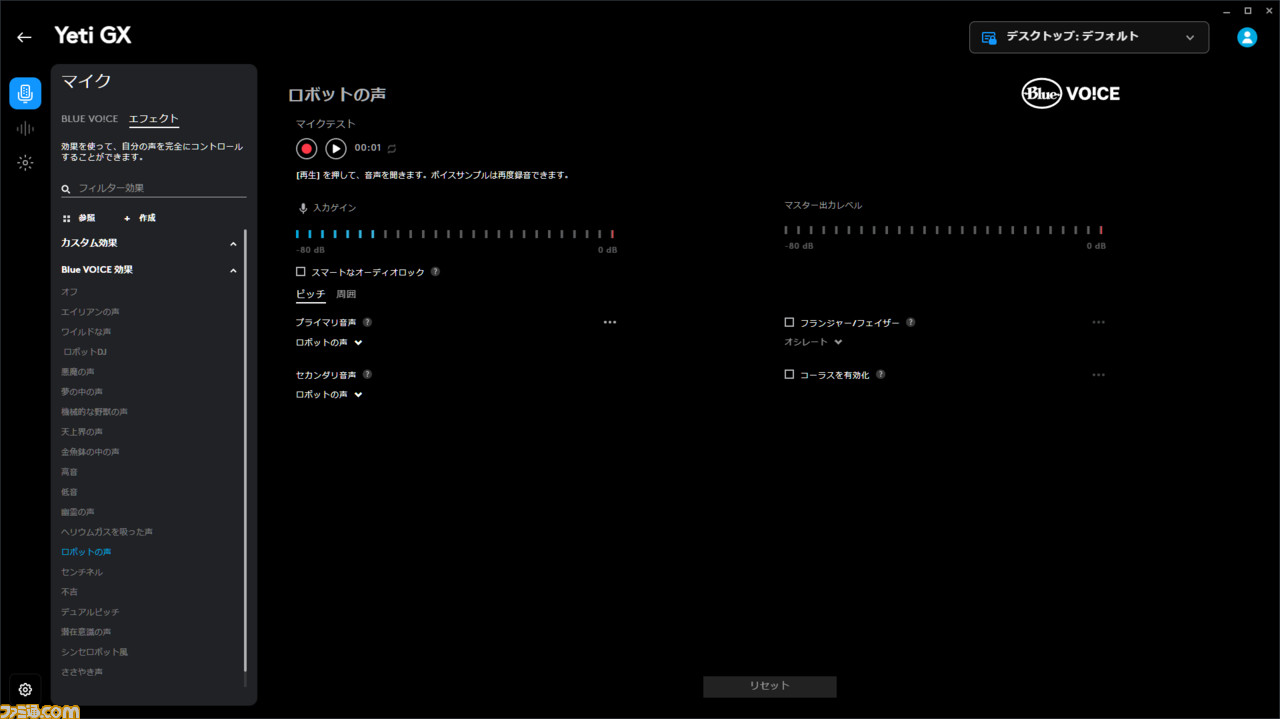This screenshot has width=1280, height=719.
Task: Select the 高音 effect
Action: [x=69, y=472]
